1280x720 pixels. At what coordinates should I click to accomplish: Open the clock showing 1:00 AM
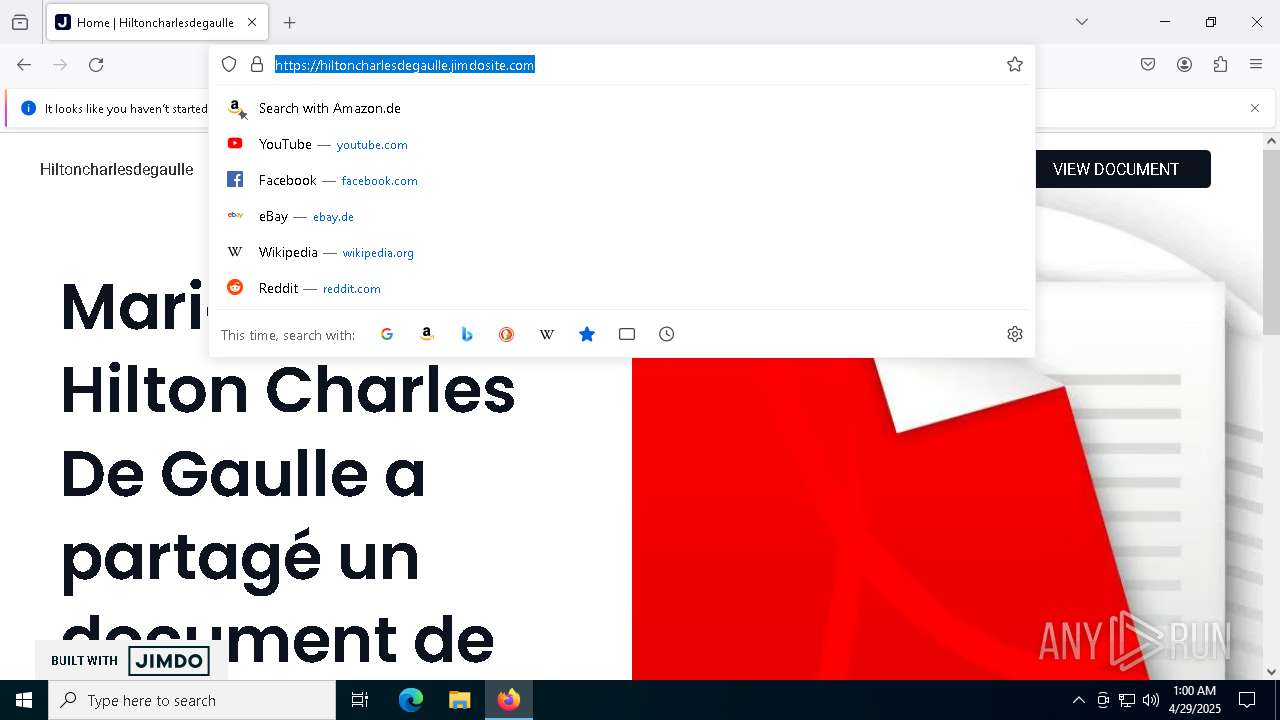pyautogui.click(x=1195, y=700)
